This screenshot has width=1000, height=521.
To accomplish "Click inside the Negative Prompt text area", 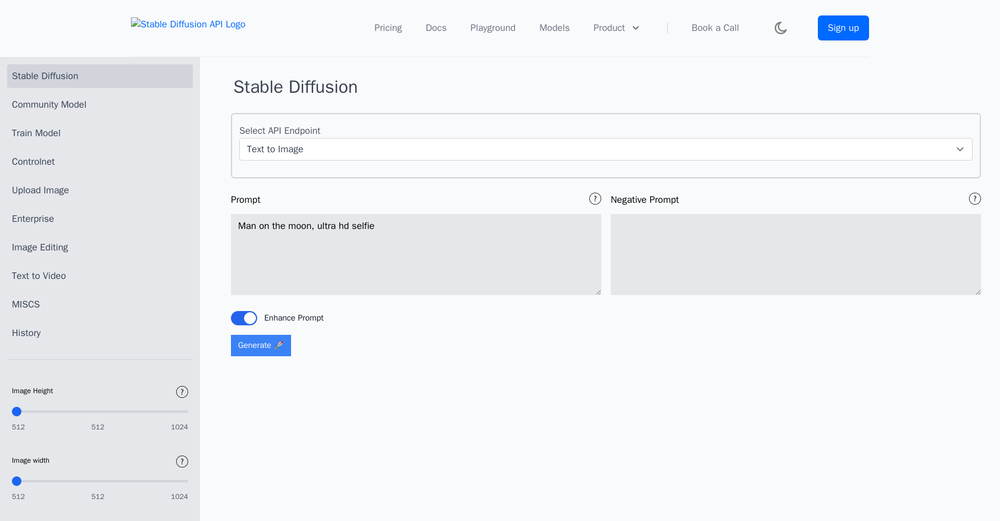I will point(795,254).
